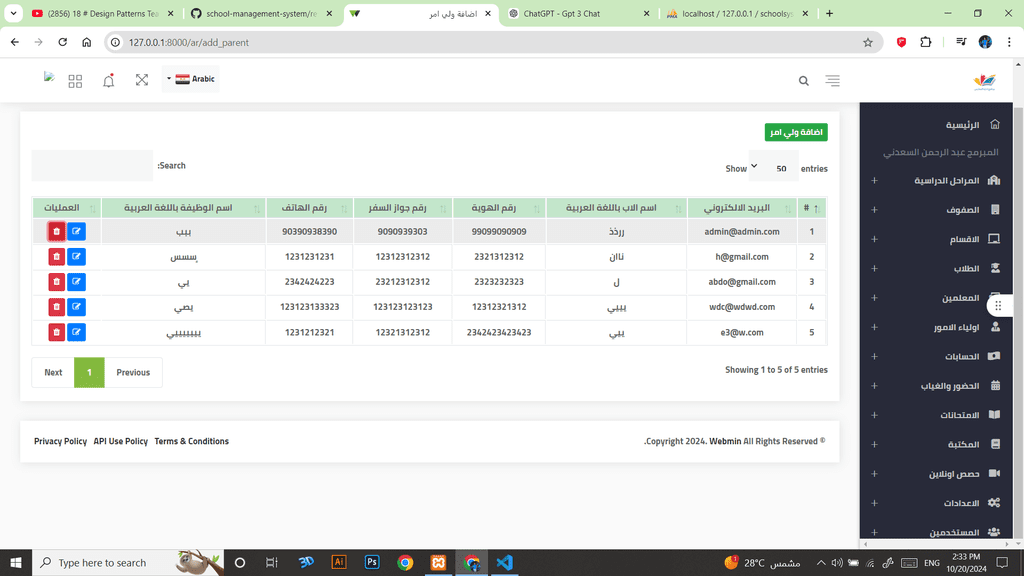Sort table by رقم الهوية column

pos(499,208)
